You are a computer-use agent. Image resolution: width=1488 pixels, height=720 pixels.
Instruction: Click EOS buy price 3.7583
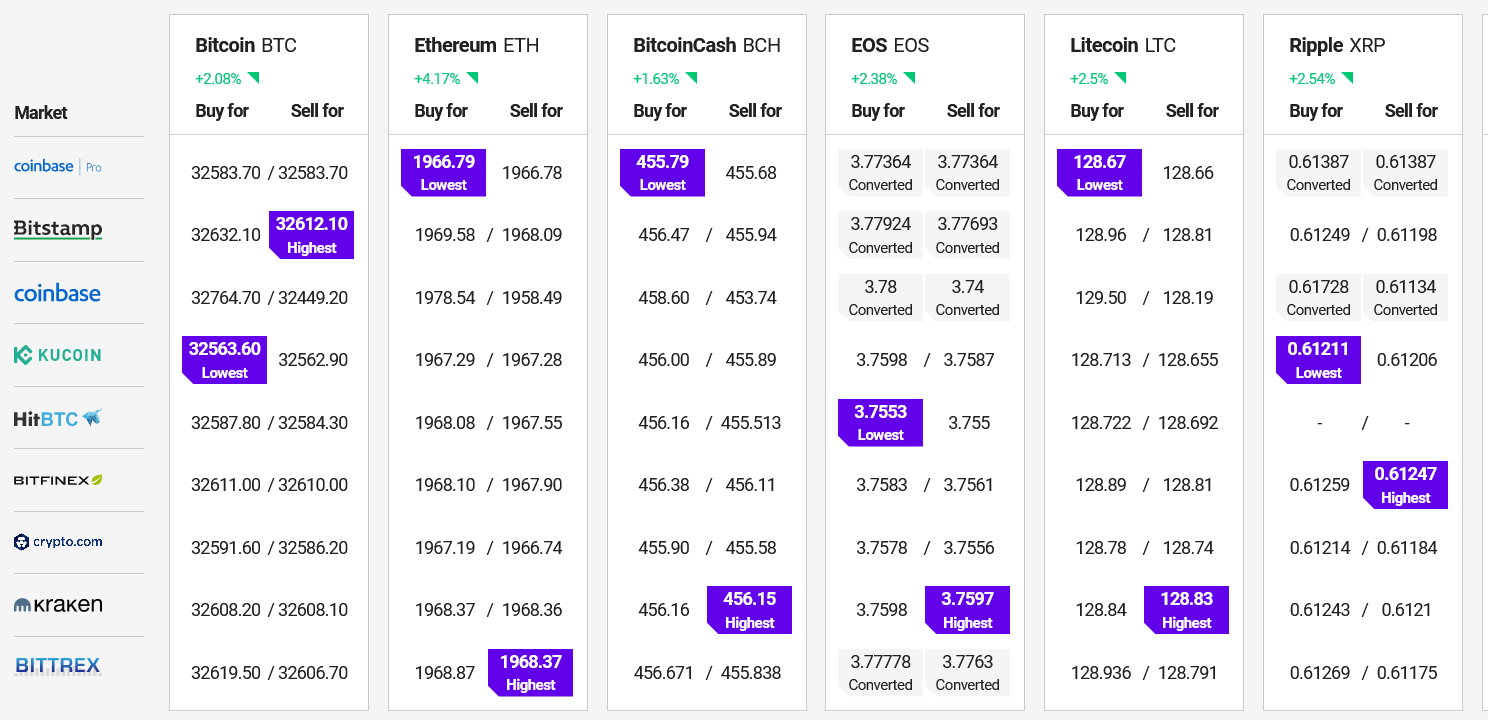pyautogui.click(x=882, y=485)
